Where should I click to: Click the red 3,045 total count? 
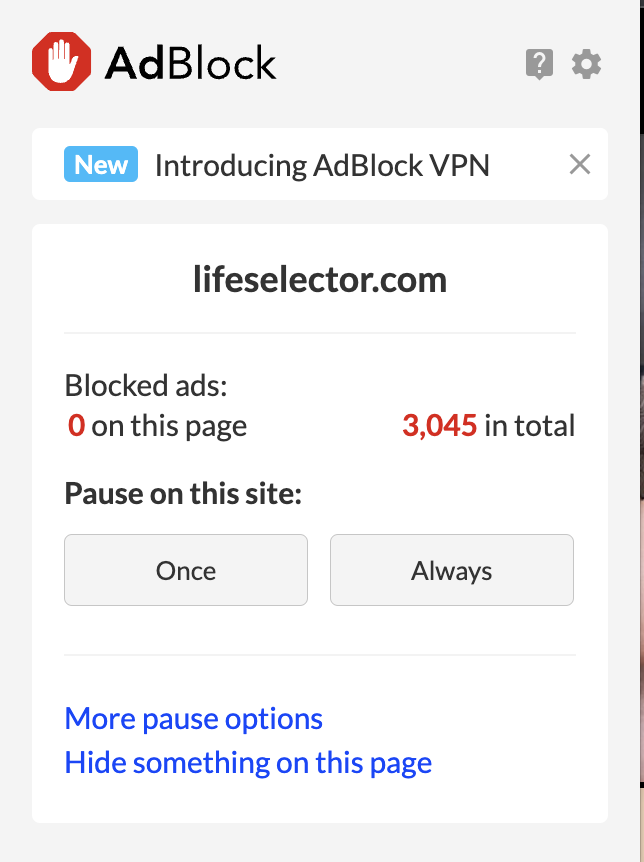[x=439, y=426]
